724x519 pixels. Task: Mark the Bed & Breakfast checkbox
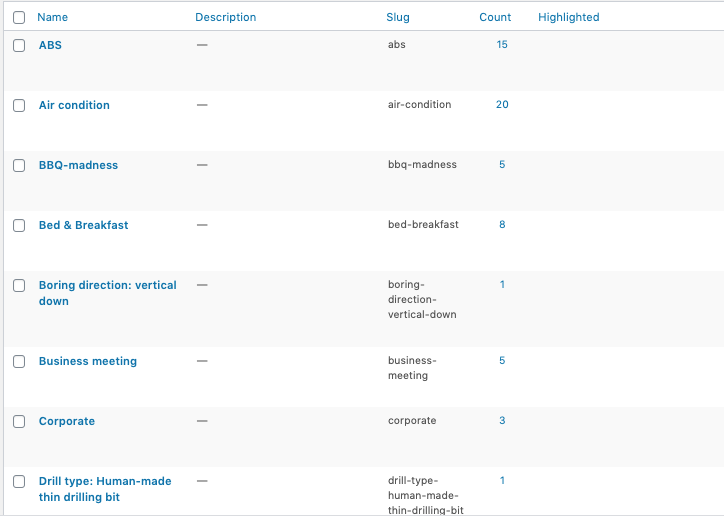pyautogui.click(x=19, y=226)
